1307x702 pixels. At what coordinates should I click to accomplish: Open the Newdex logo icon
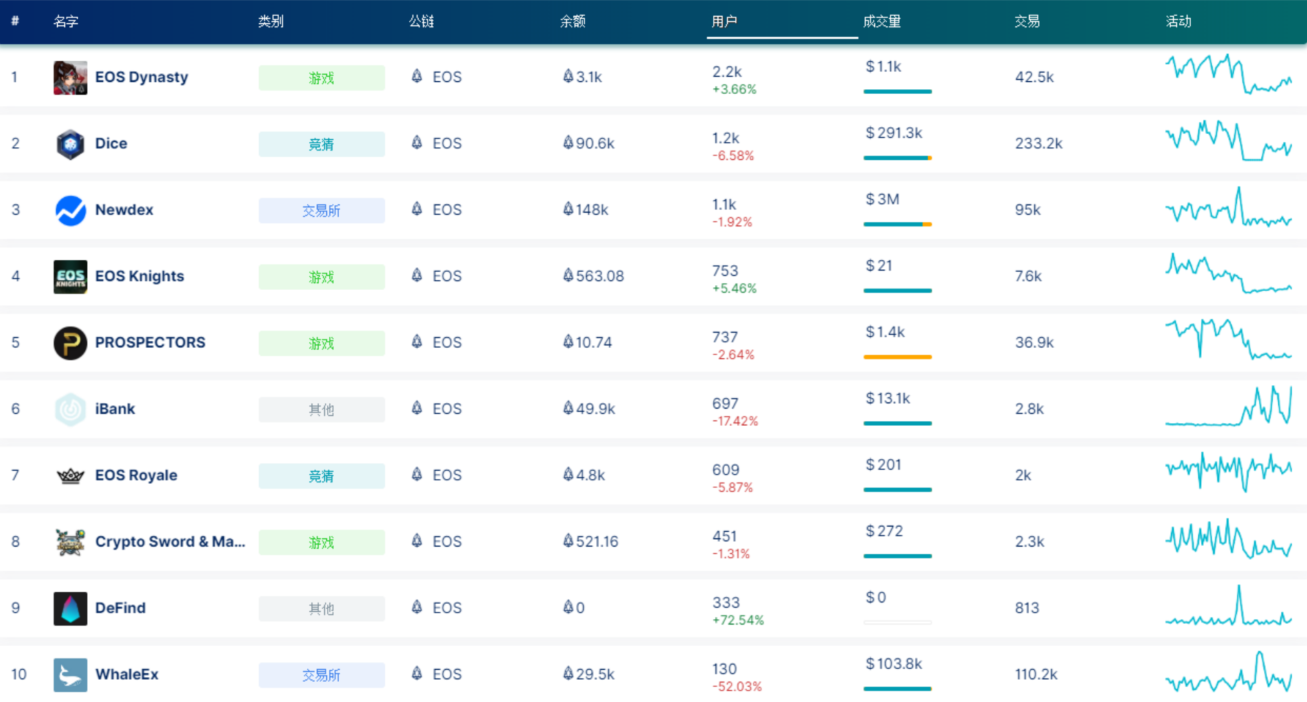click(x=70, y=210)
